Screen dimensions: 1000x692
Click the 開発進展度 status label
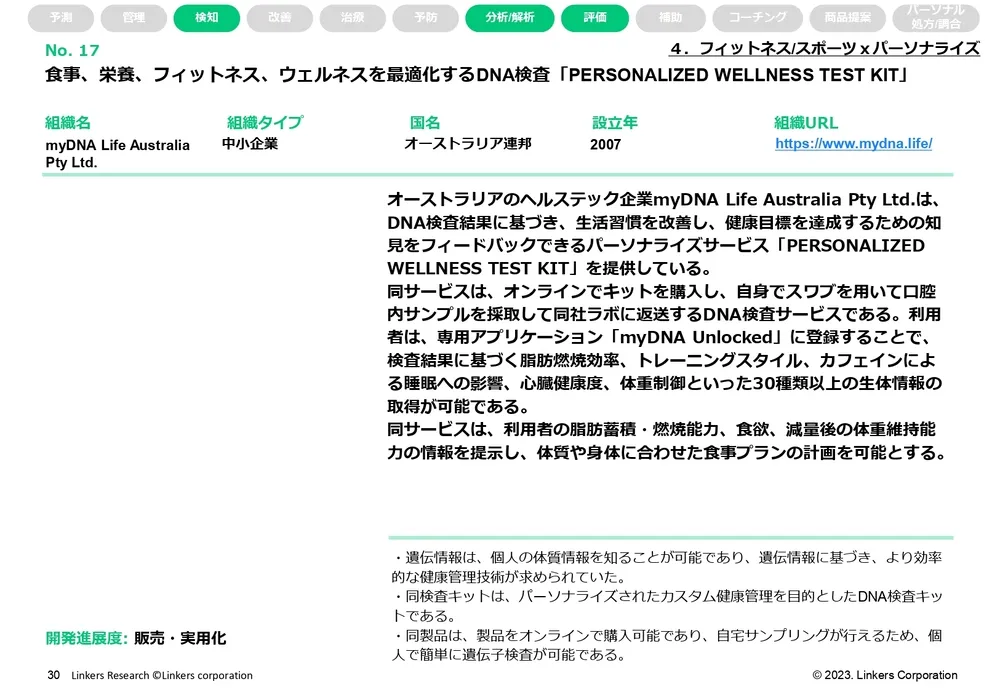point(87,638)
